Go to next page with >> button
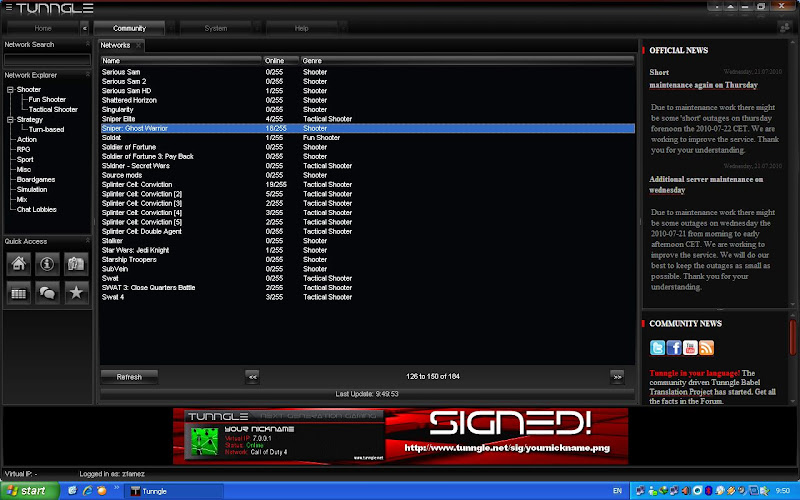Screen dimensions: 800x500 pyautogui.click(x=617, y=377)
